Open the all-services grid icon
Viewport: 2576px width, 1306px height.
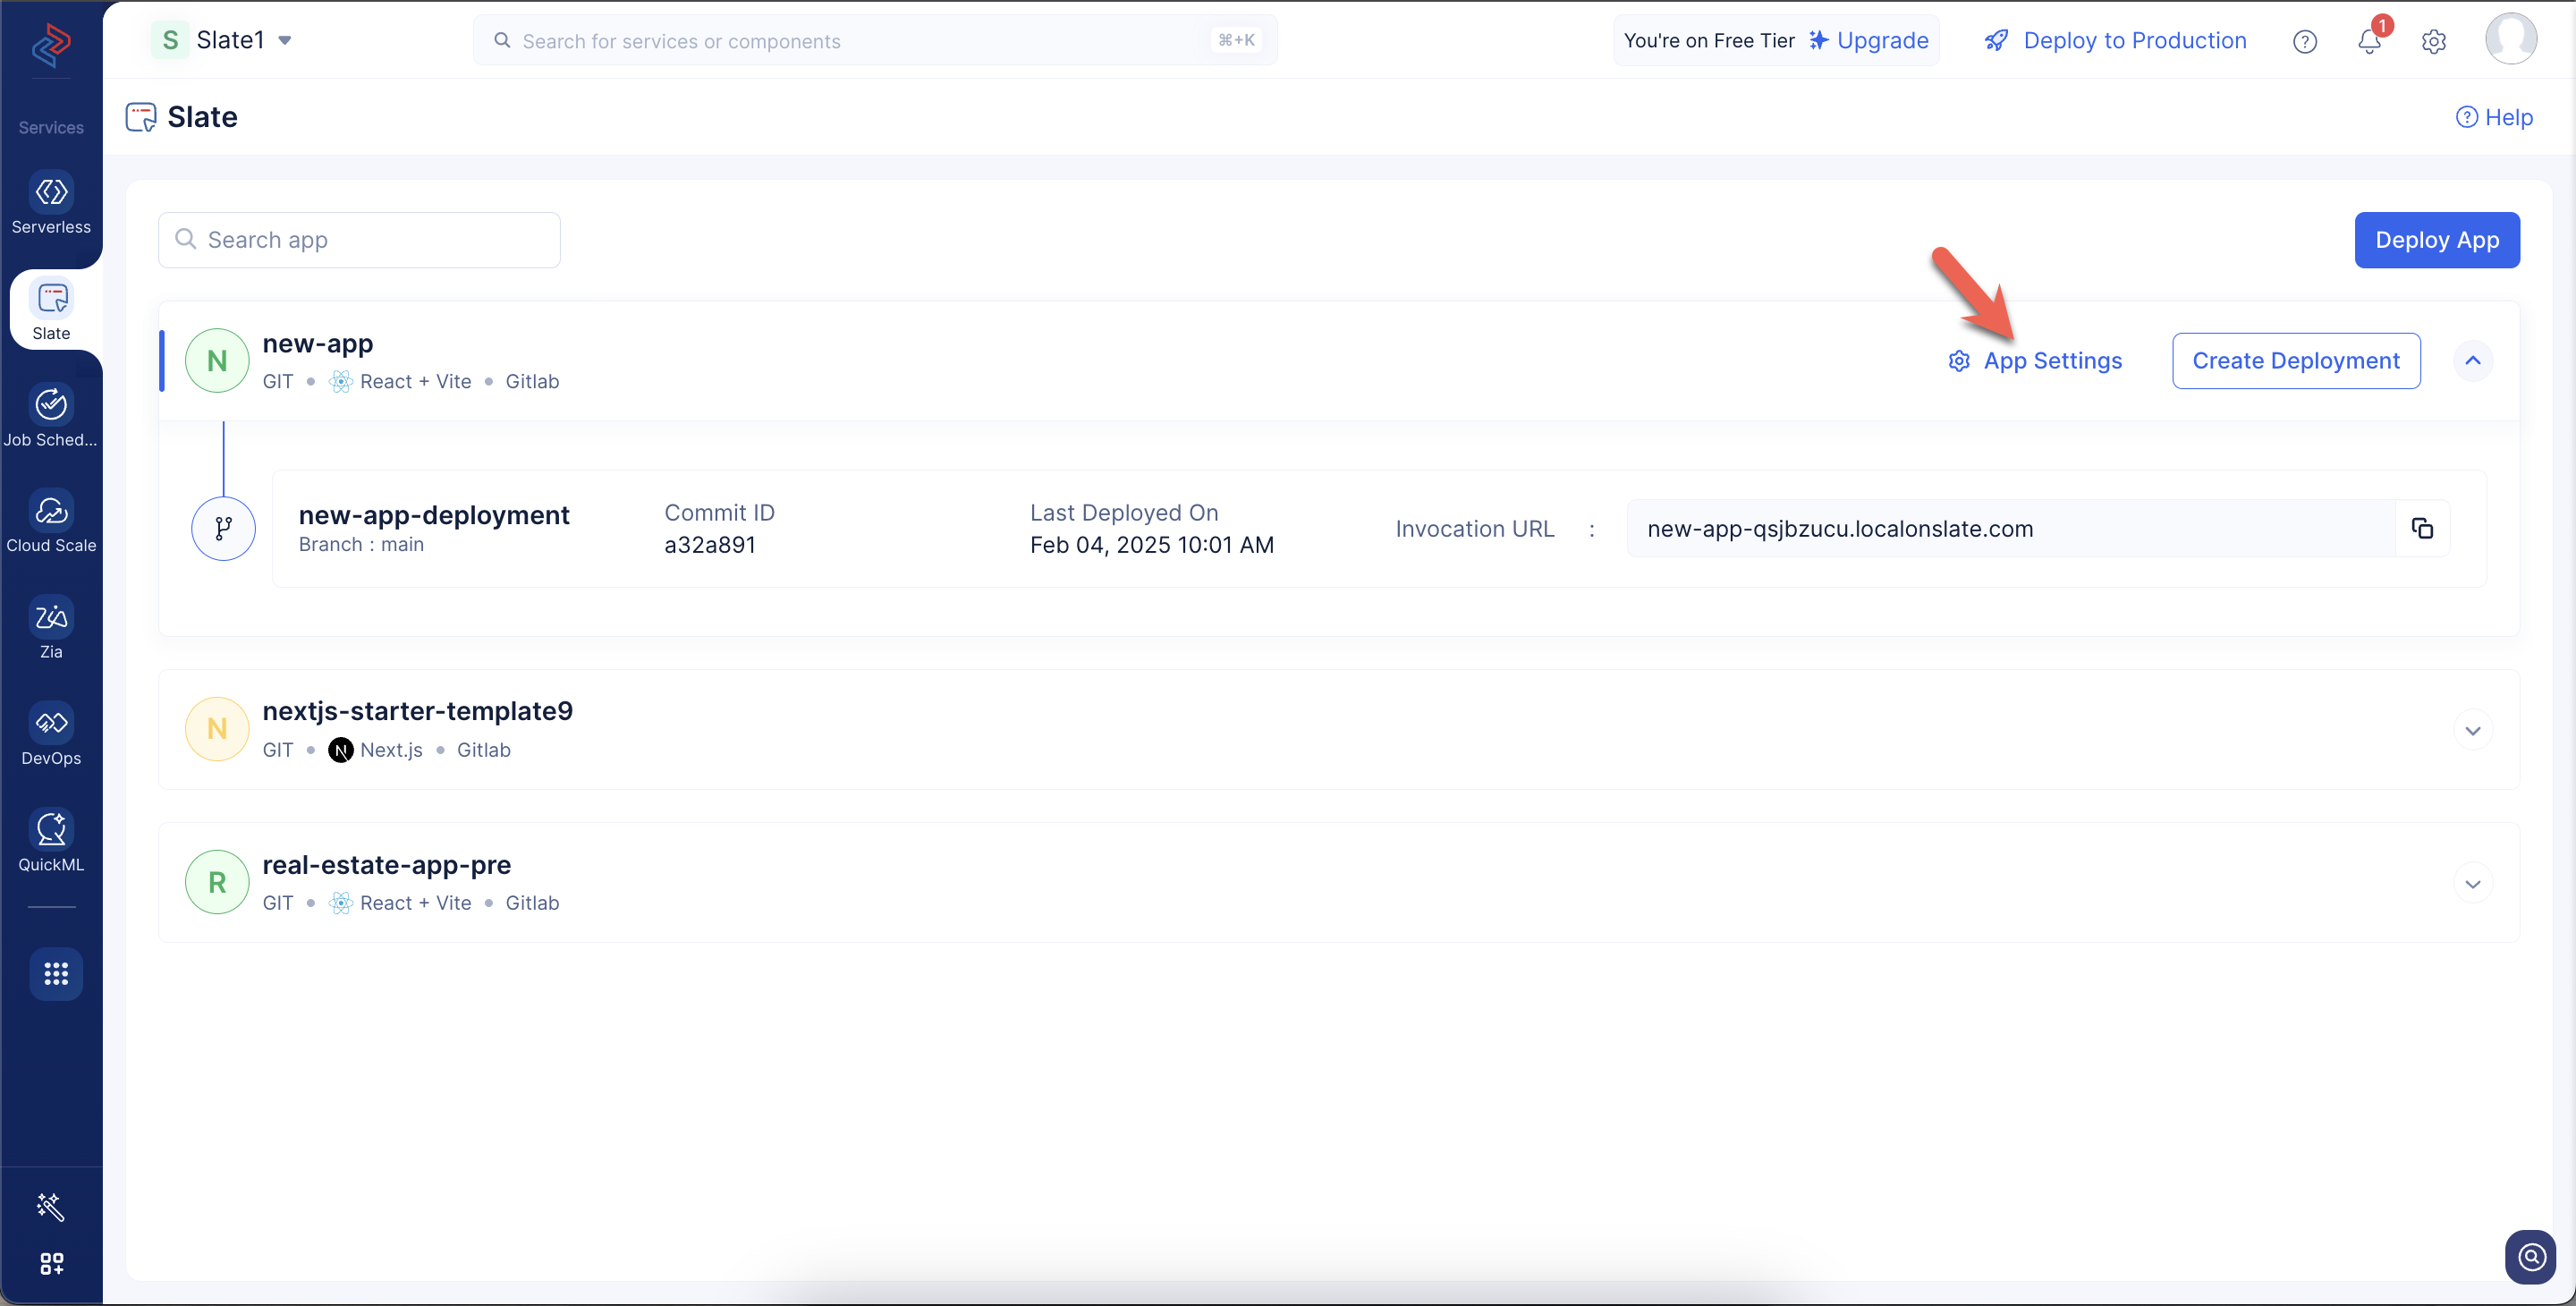[x=56, y=973]
